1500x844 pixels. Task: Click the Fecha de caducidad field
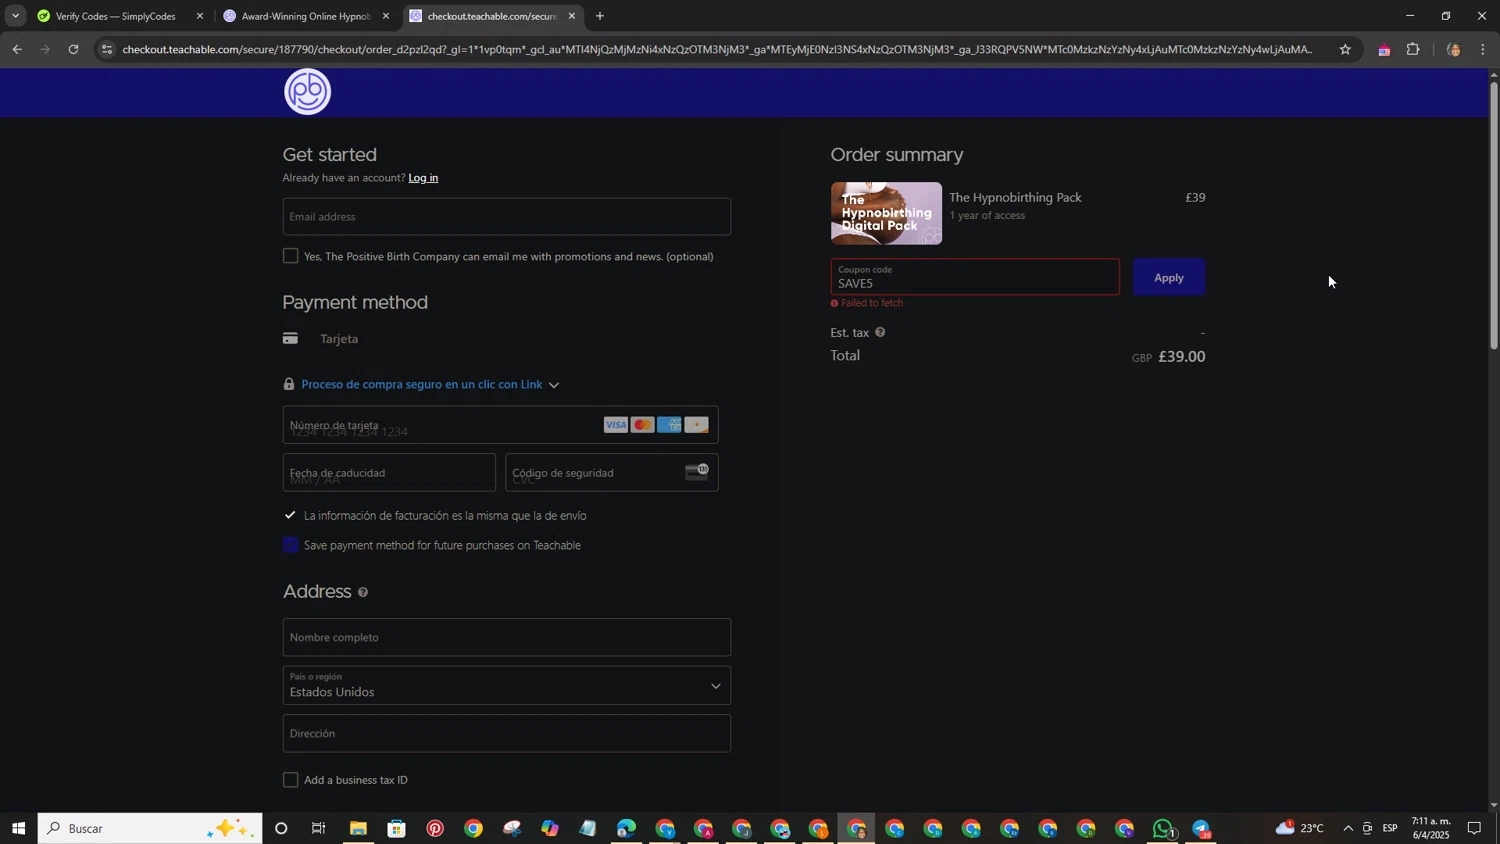pyautogui.click(x=389, y=473)
